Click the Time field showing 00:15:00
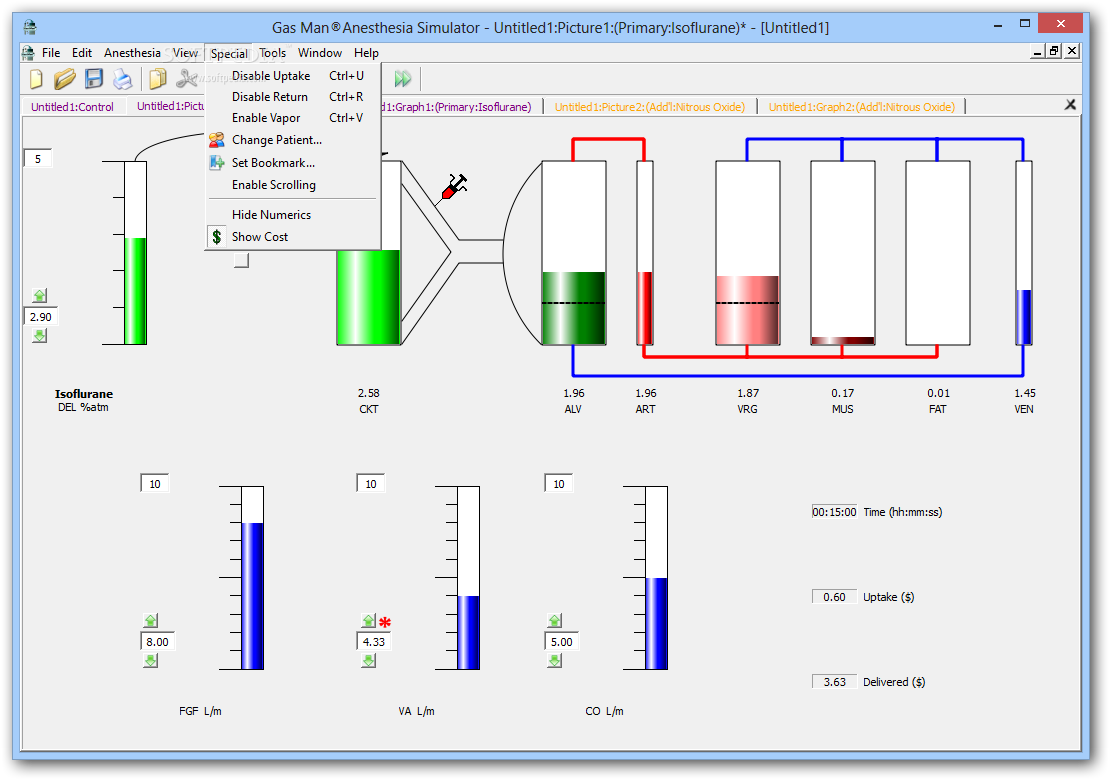This screenshot has width=1110, height=780. pos(835,512)
